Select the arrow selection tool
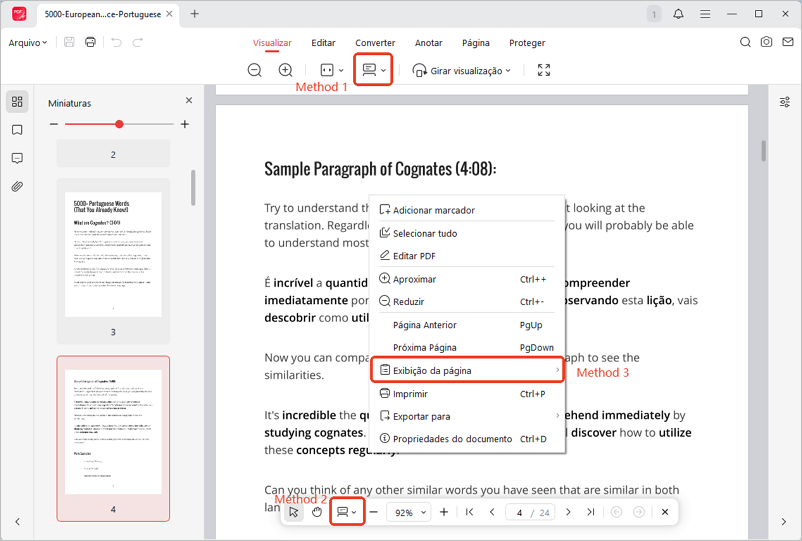Viewport: 802px width, 541px height. (x=294, y=512)
